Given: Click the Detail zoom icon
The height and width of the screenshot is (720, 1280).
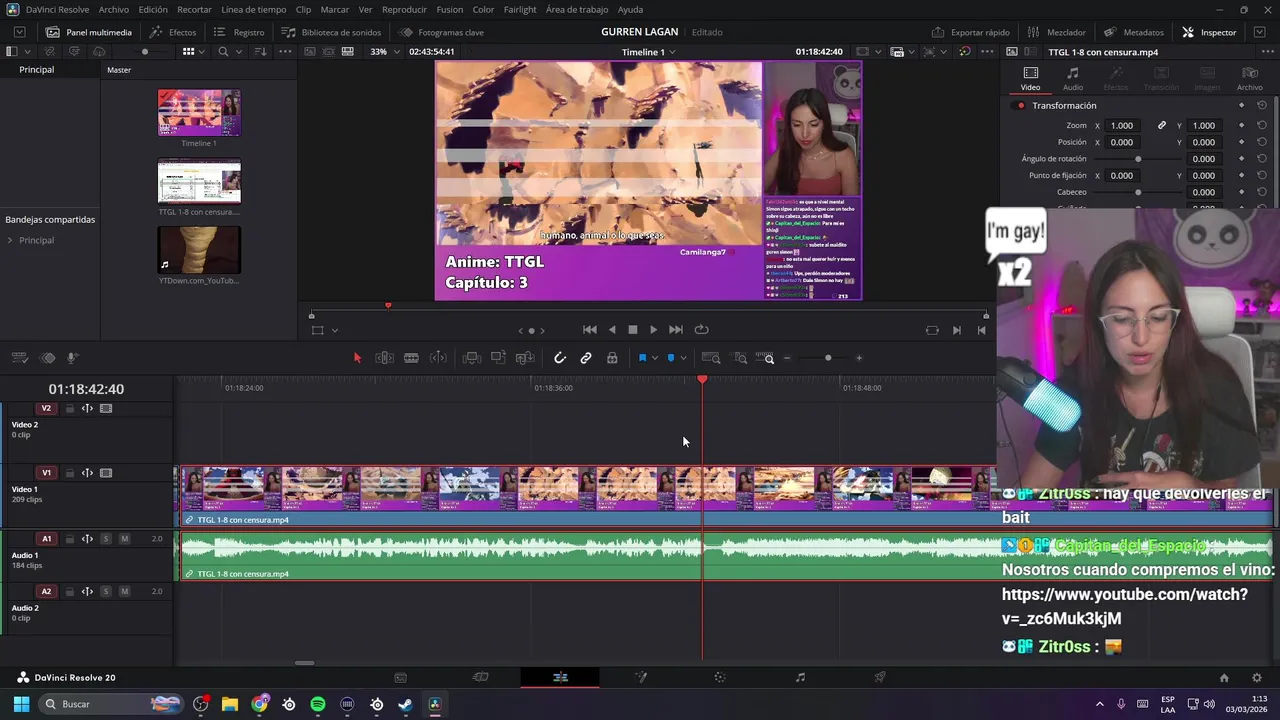Looking at the screenshot, I should (740, 358).
